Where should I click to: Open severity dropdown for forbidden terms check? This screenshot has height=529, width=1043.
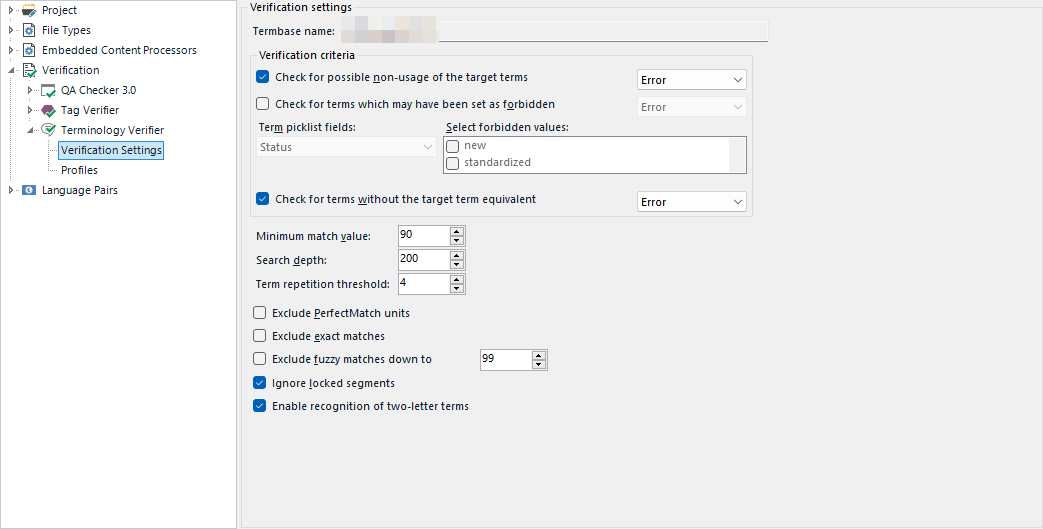pyautogui.click(x=692, y=107)
